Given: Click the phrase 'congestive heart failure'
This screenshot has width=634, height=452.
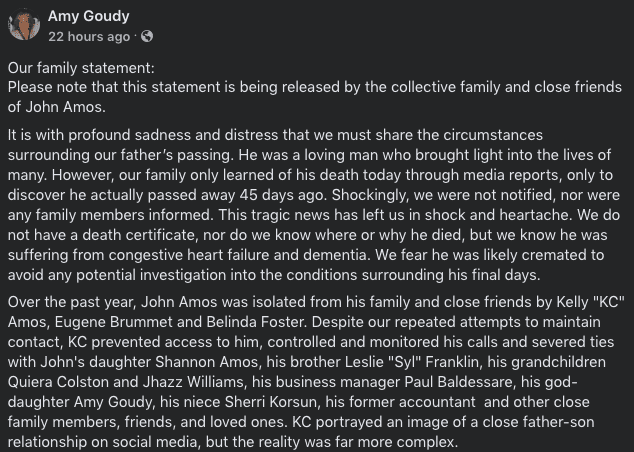Looking at the screenshot, I should 189,255.
